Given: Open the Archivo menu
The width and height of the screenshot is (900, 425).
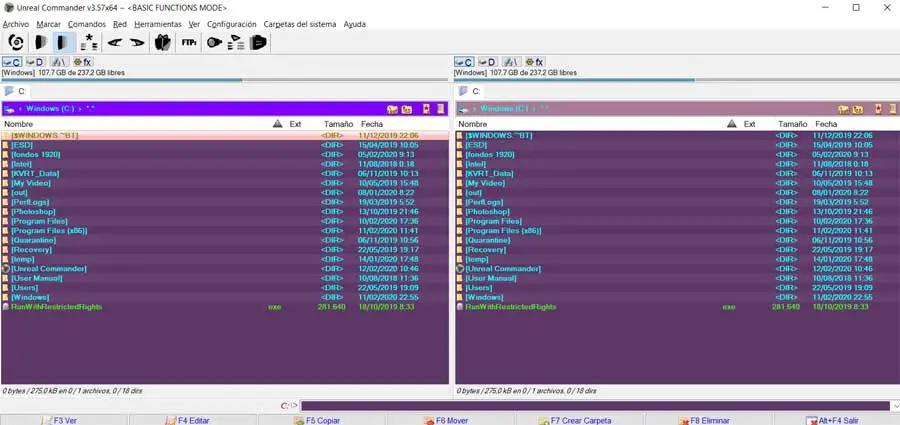Looking at the screenshot, I should (15, 24).
